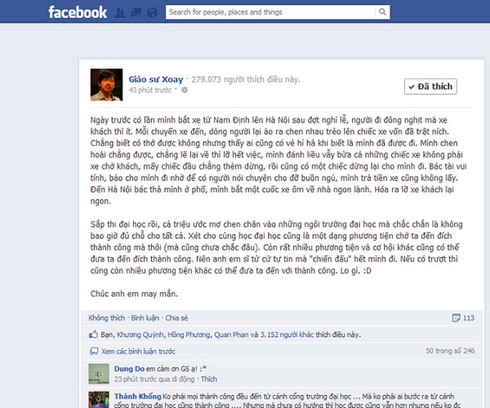Click the Facebook logo

(x=78, y=12)
